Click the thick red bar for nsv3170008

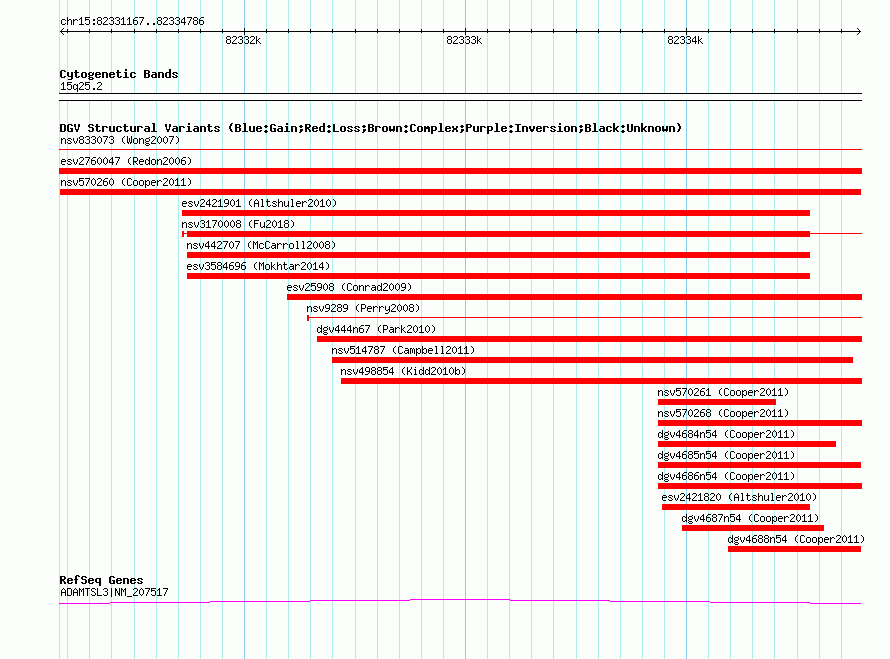(498, 234)
